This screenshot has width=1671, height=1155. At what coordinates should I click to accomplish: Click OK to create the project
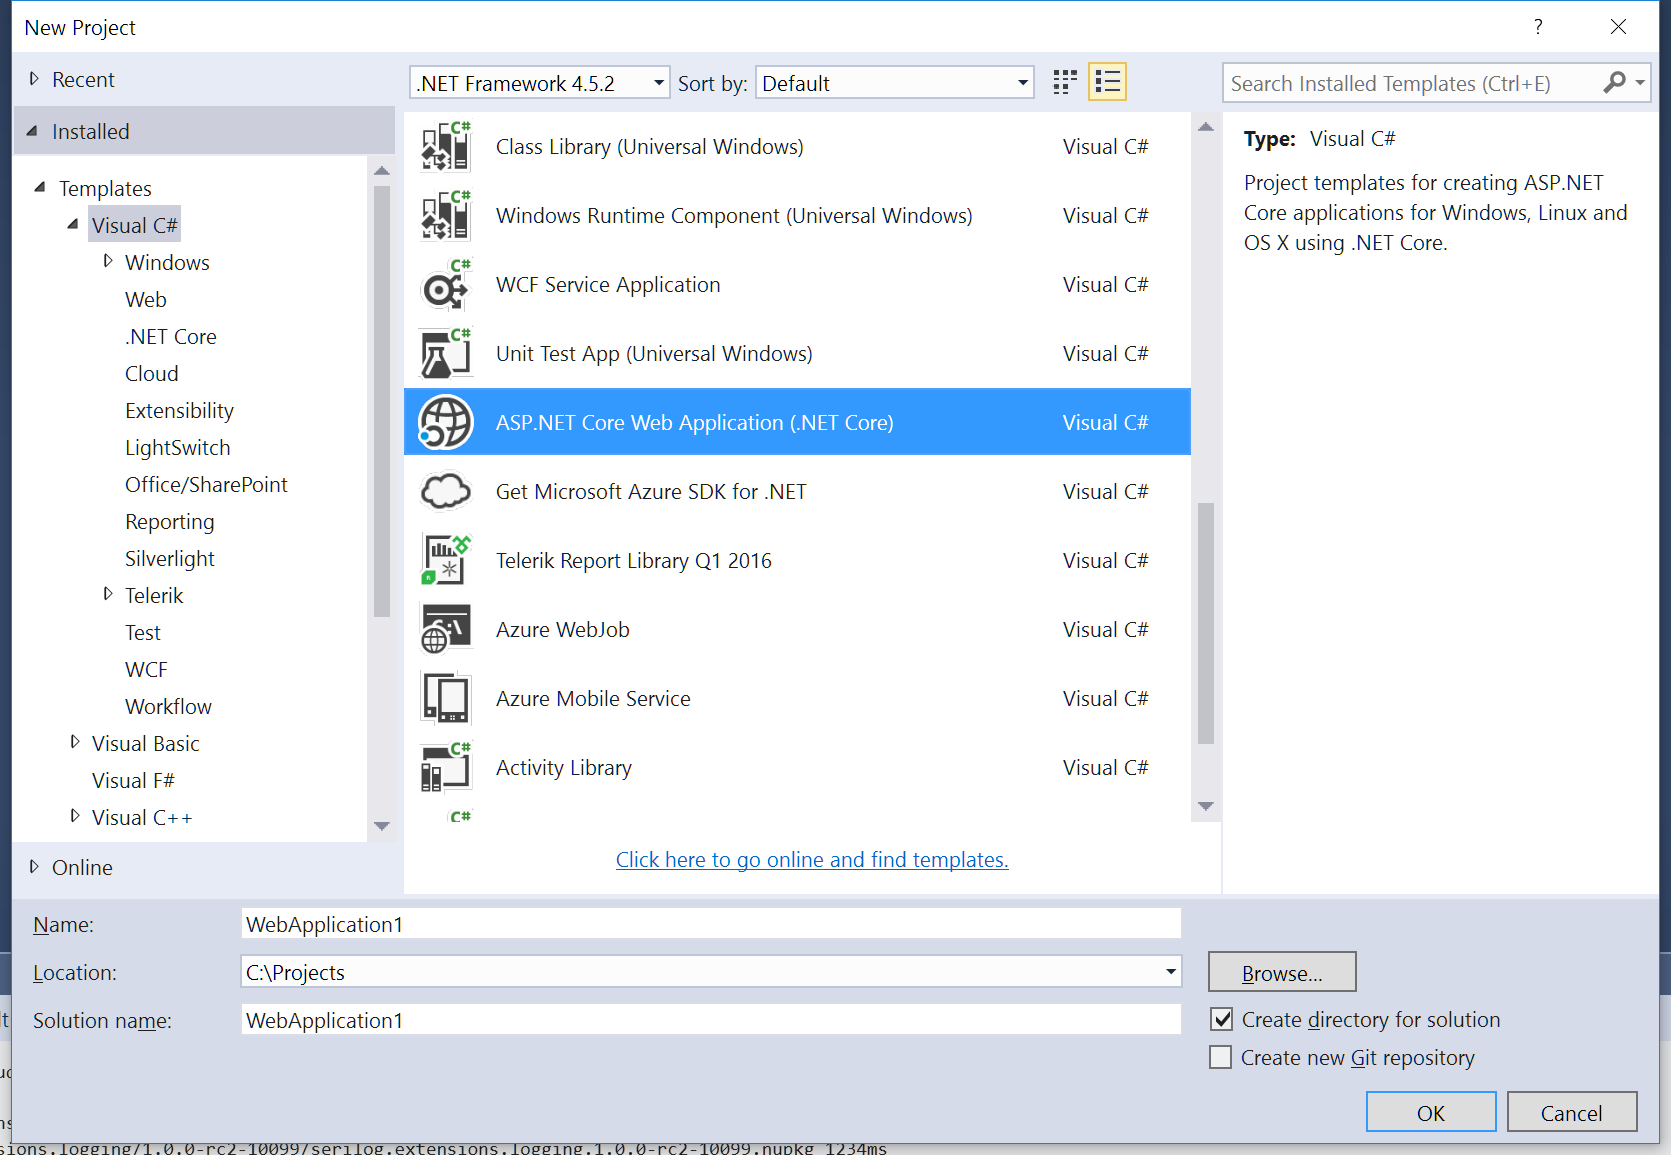(1431, 1112)
